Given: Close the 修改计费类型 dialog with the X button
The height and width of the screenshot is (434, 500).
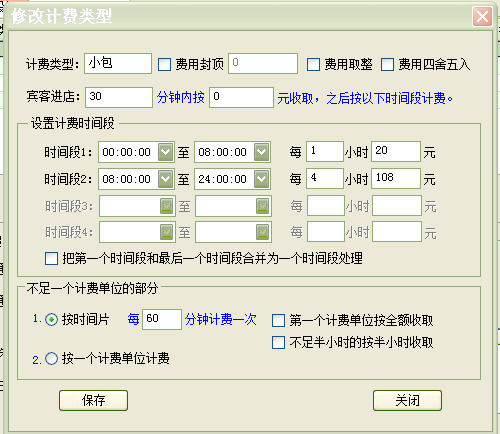Looking at the screenshot, I should point(482,16).
